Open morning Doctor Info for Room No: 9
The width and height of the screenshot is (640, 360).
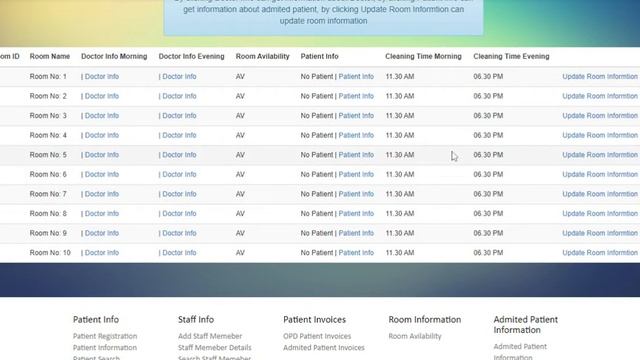click(102, 233)
